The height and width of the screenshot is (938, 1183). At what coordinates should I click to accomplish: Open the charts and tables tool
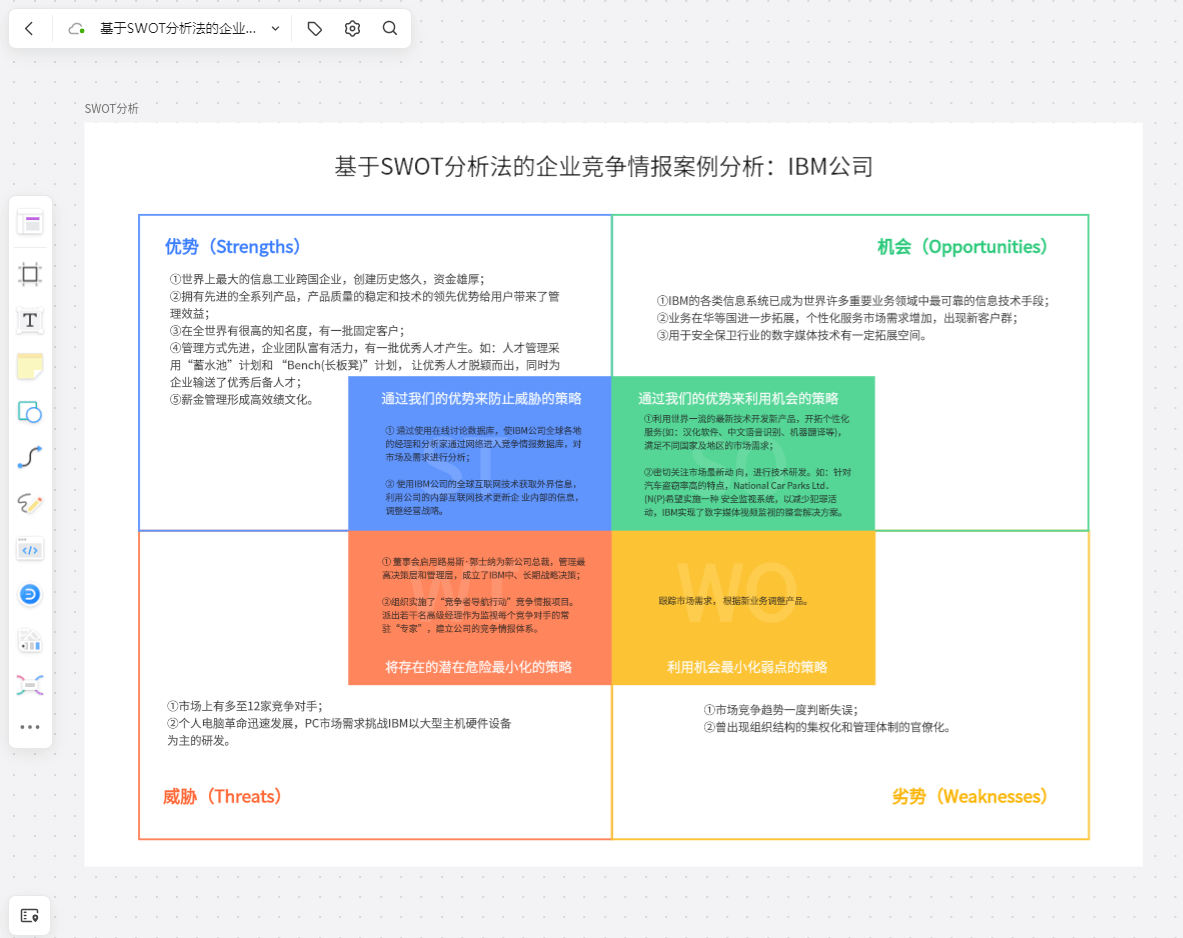[30, 641]
